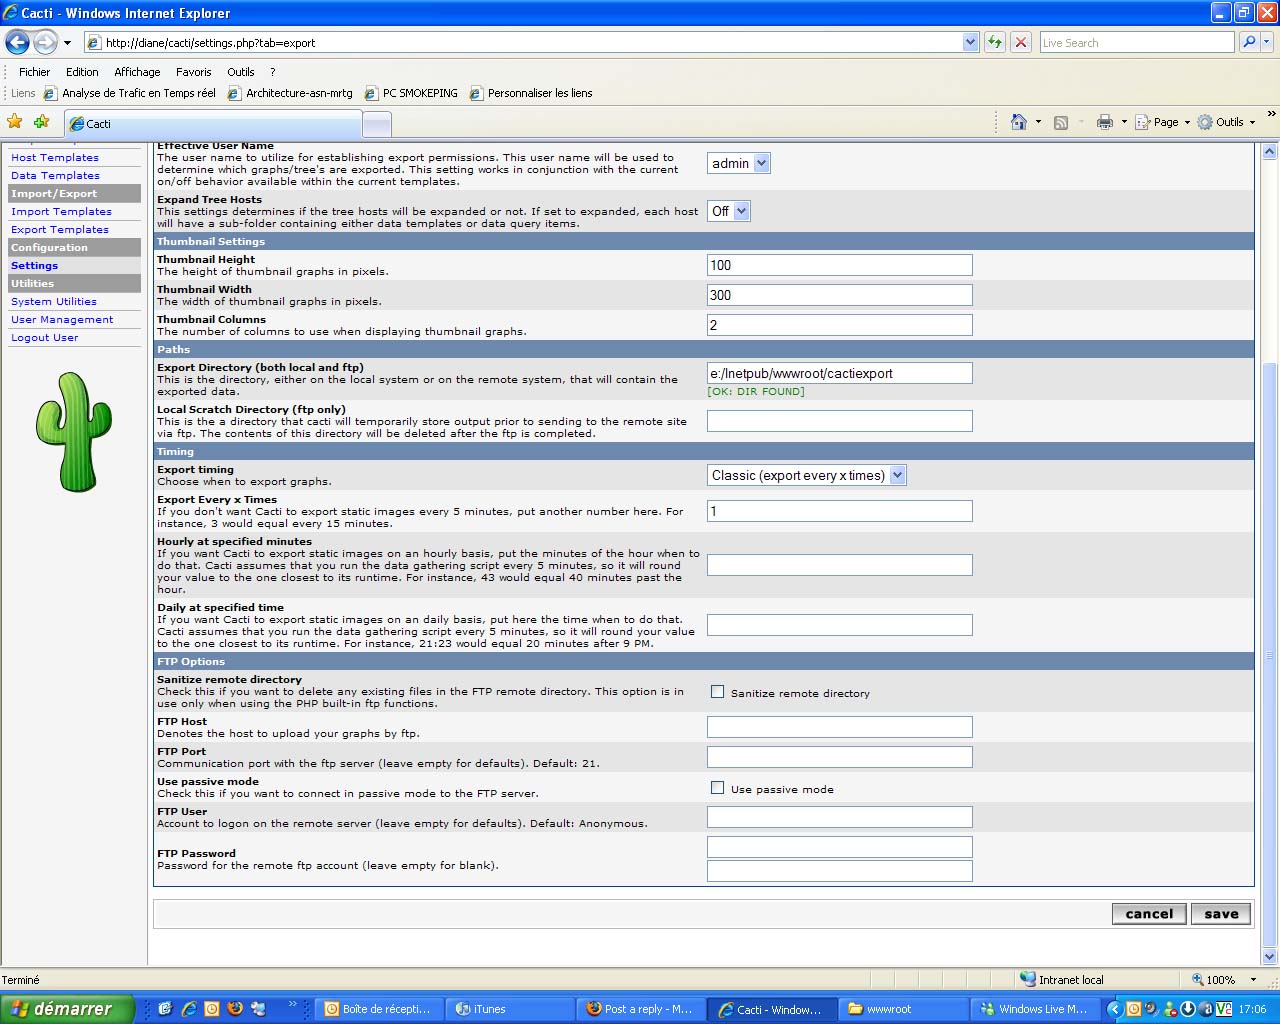Click the scrollbar up arrow
The width and height of the screenshot is (1280, 1024).
coord(1270,151)
